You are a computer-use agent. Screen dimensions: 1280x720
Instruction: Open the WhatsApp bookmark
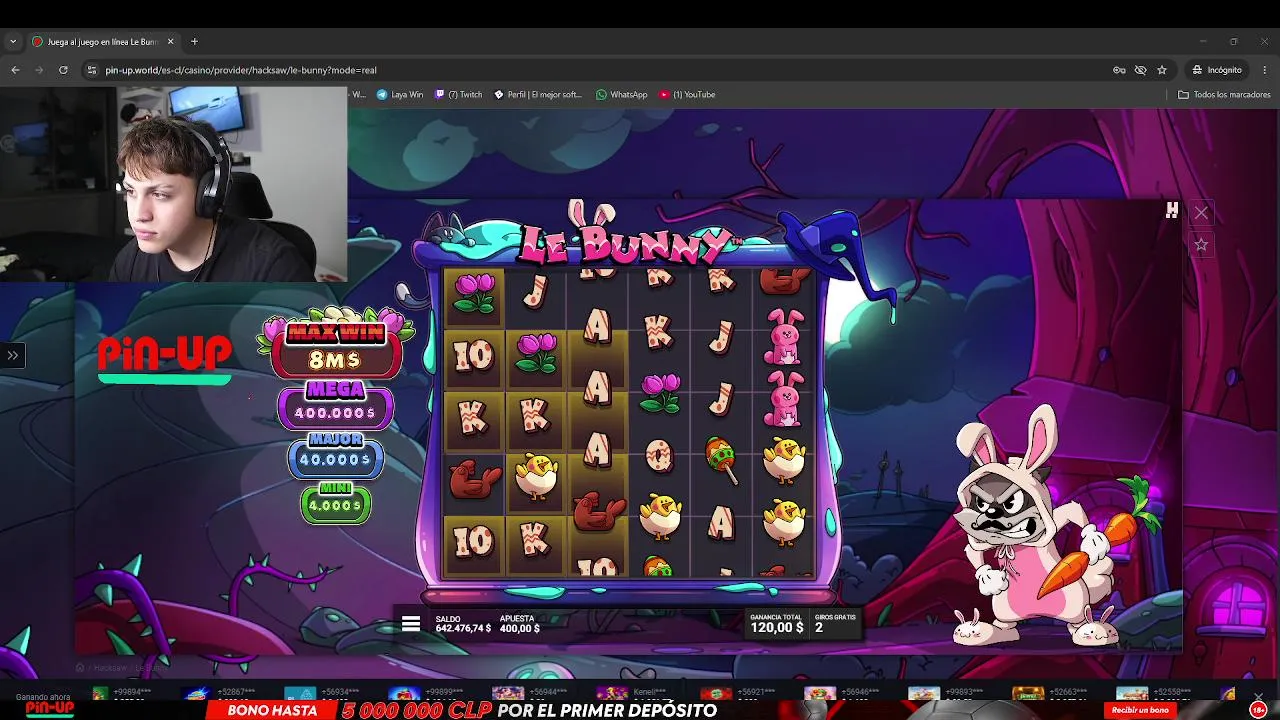click(621, 95)
